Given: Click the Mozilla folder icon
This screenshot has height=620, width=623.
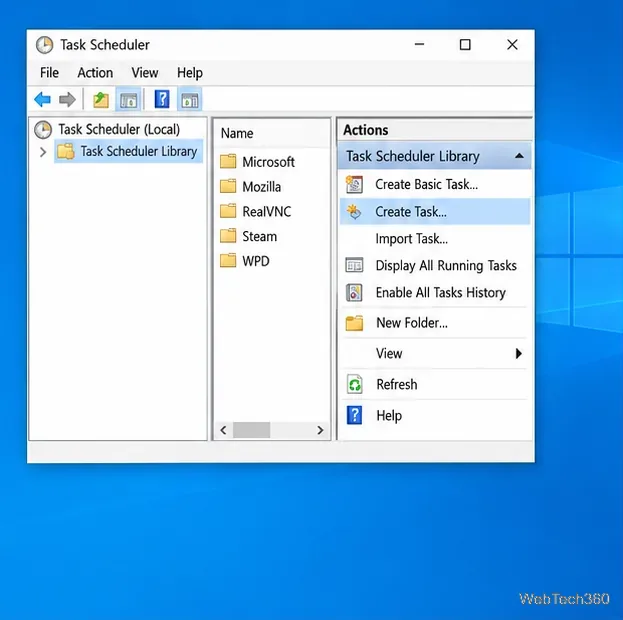Looking at the screenshot, I should click(228, 186).
